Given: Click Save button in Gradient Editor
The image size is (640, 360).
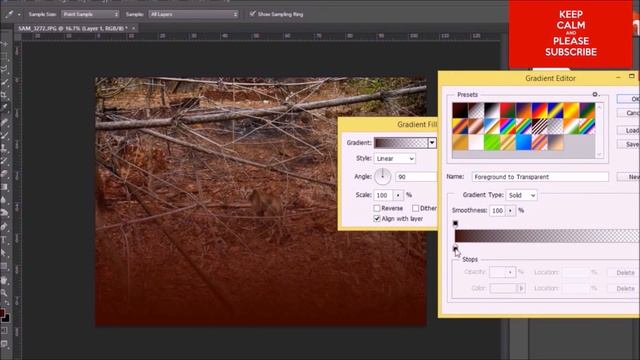Looking at the screenshot, I should (629, 144).
